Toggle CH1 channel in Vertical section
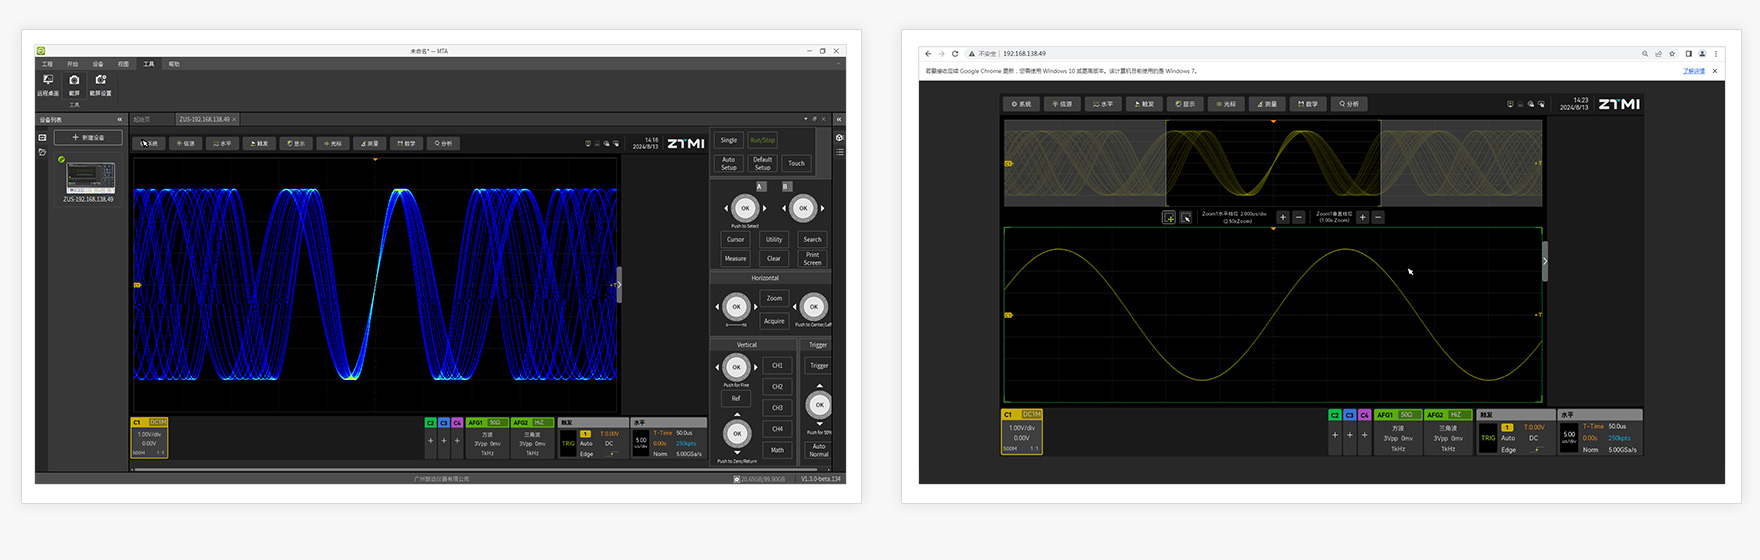 click(x=777, y=366)
